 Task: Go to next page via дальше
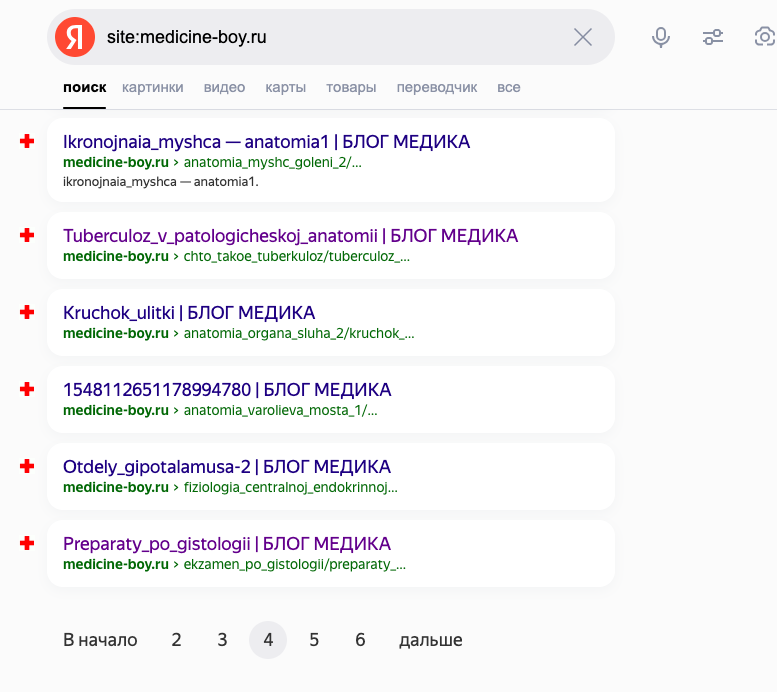(x=431, y=640)
